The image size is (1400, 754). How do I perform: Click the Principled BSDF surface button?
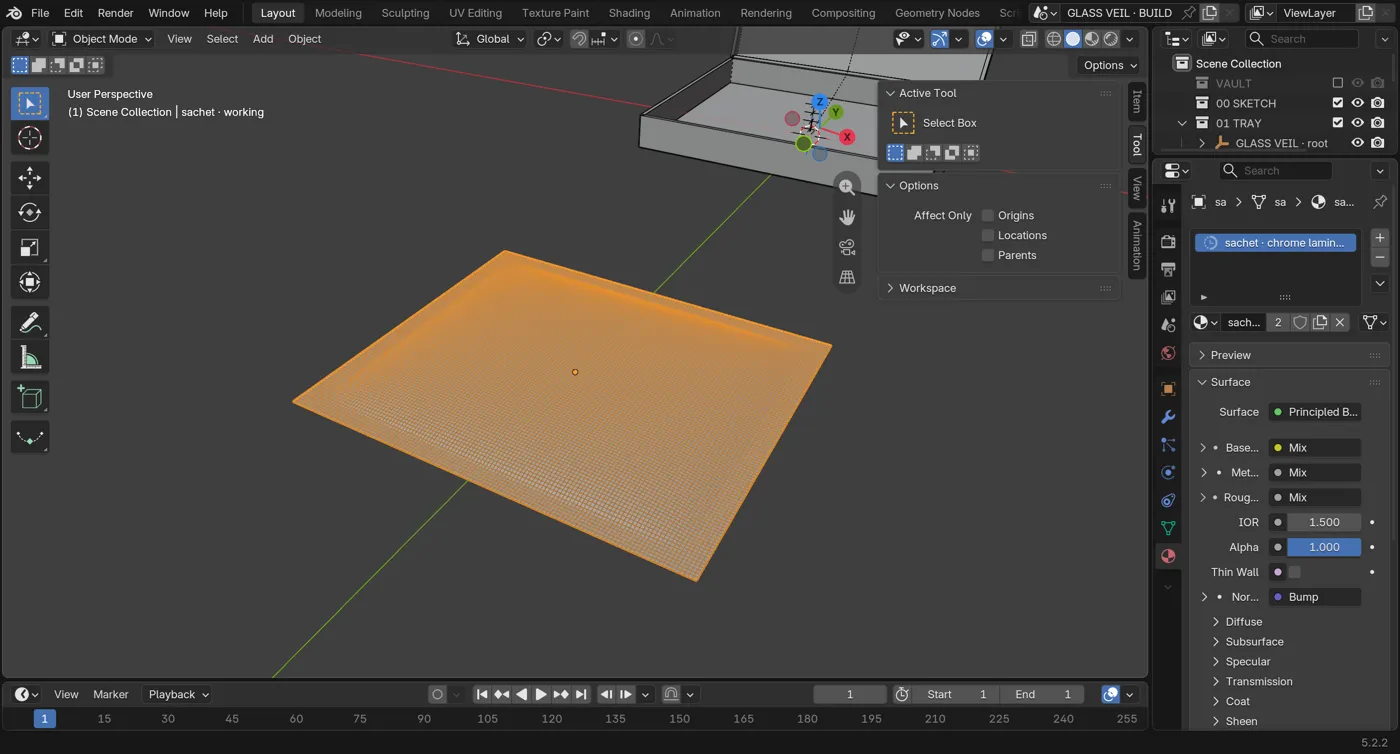(x=1314, y=412)
